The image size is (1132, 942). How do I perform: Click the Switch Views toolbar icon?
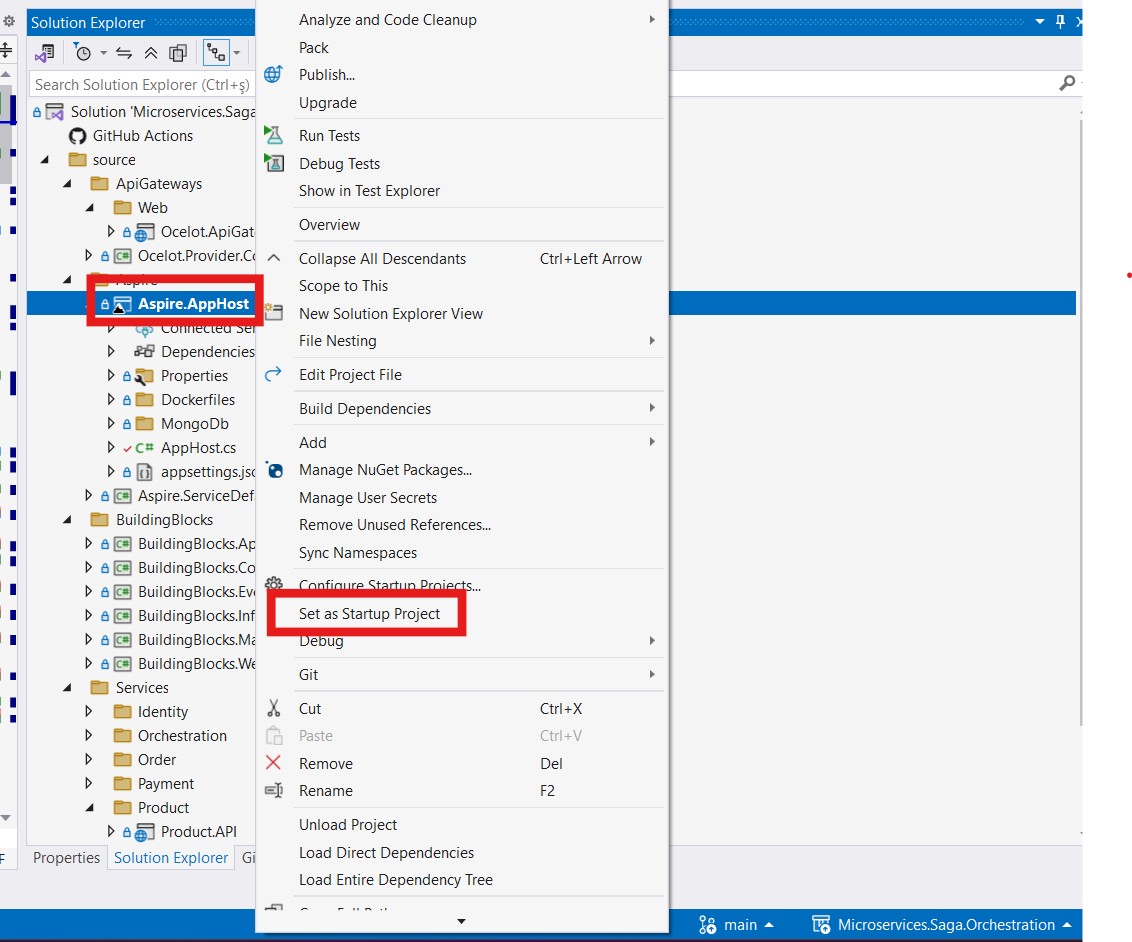tap(44, 53)
